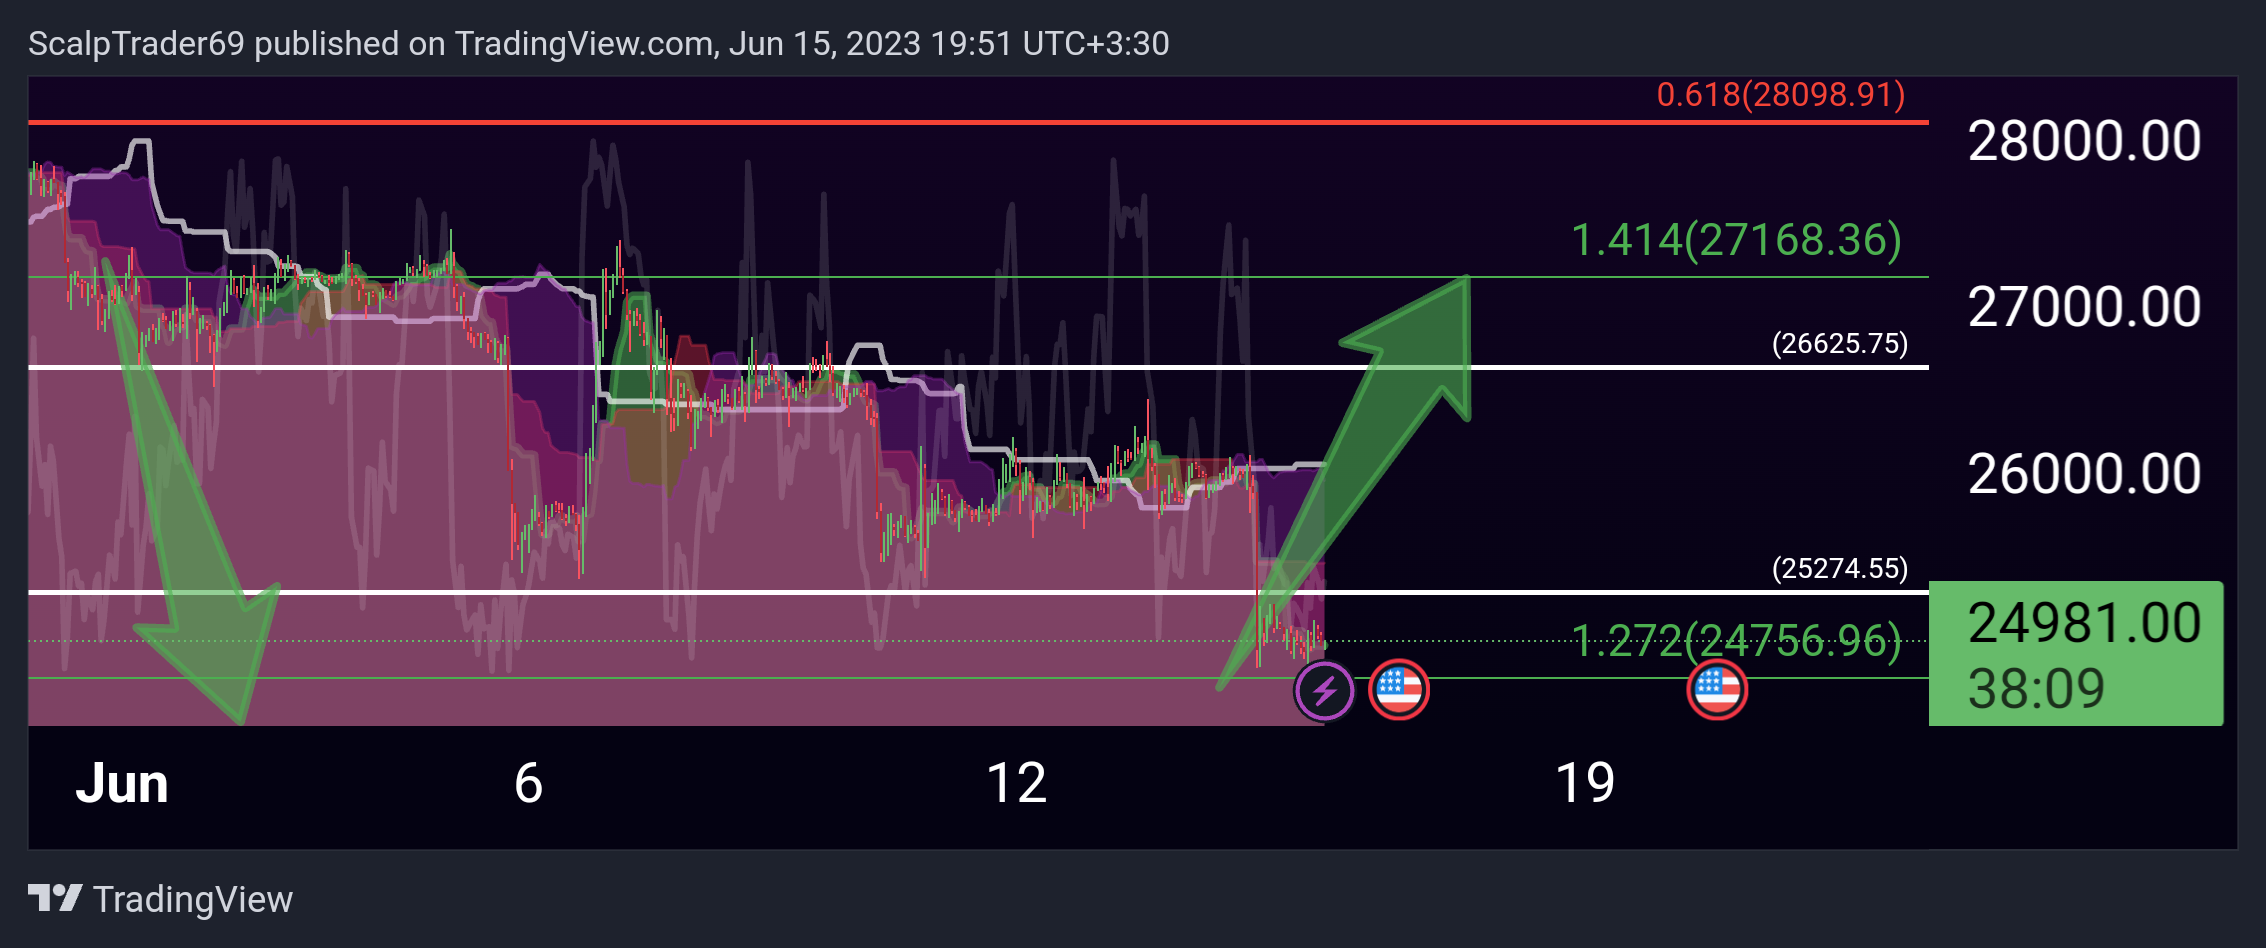Click the current price label 24981.00

point(2084,622)
